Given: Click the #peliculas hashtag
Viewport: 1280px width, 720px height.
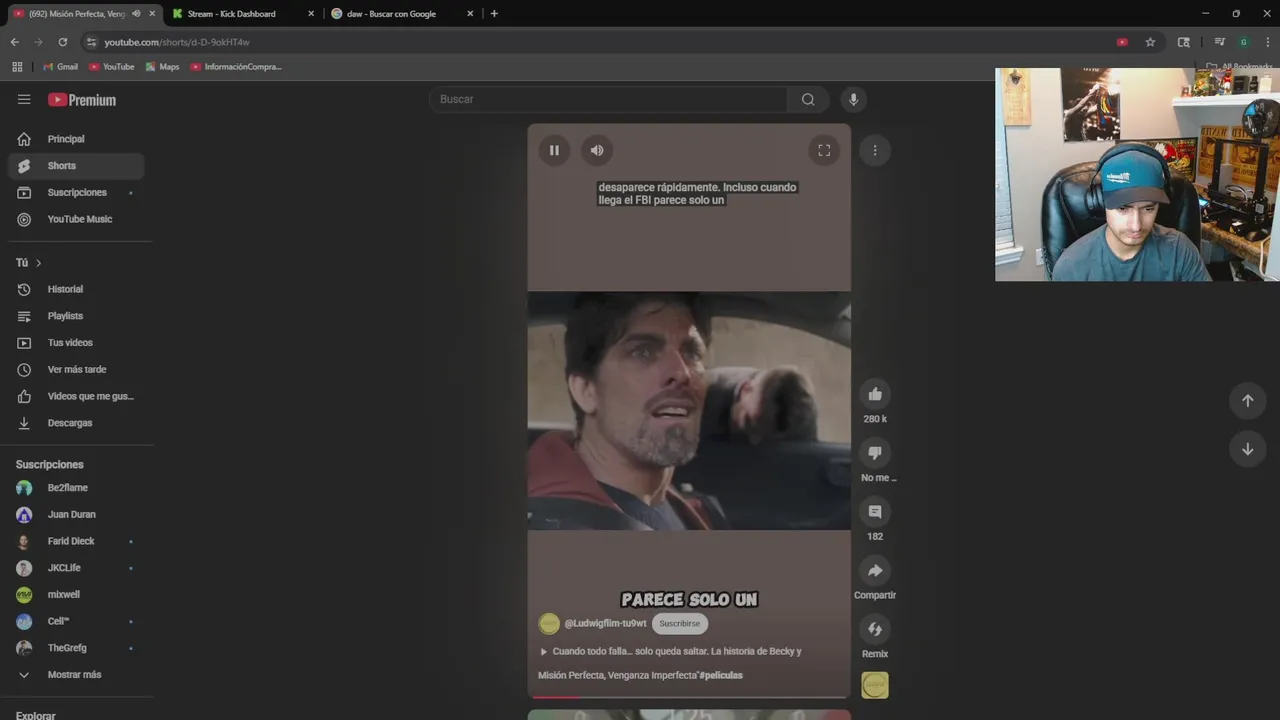Looking at the screenshot, I should click(x=721, y=675).
